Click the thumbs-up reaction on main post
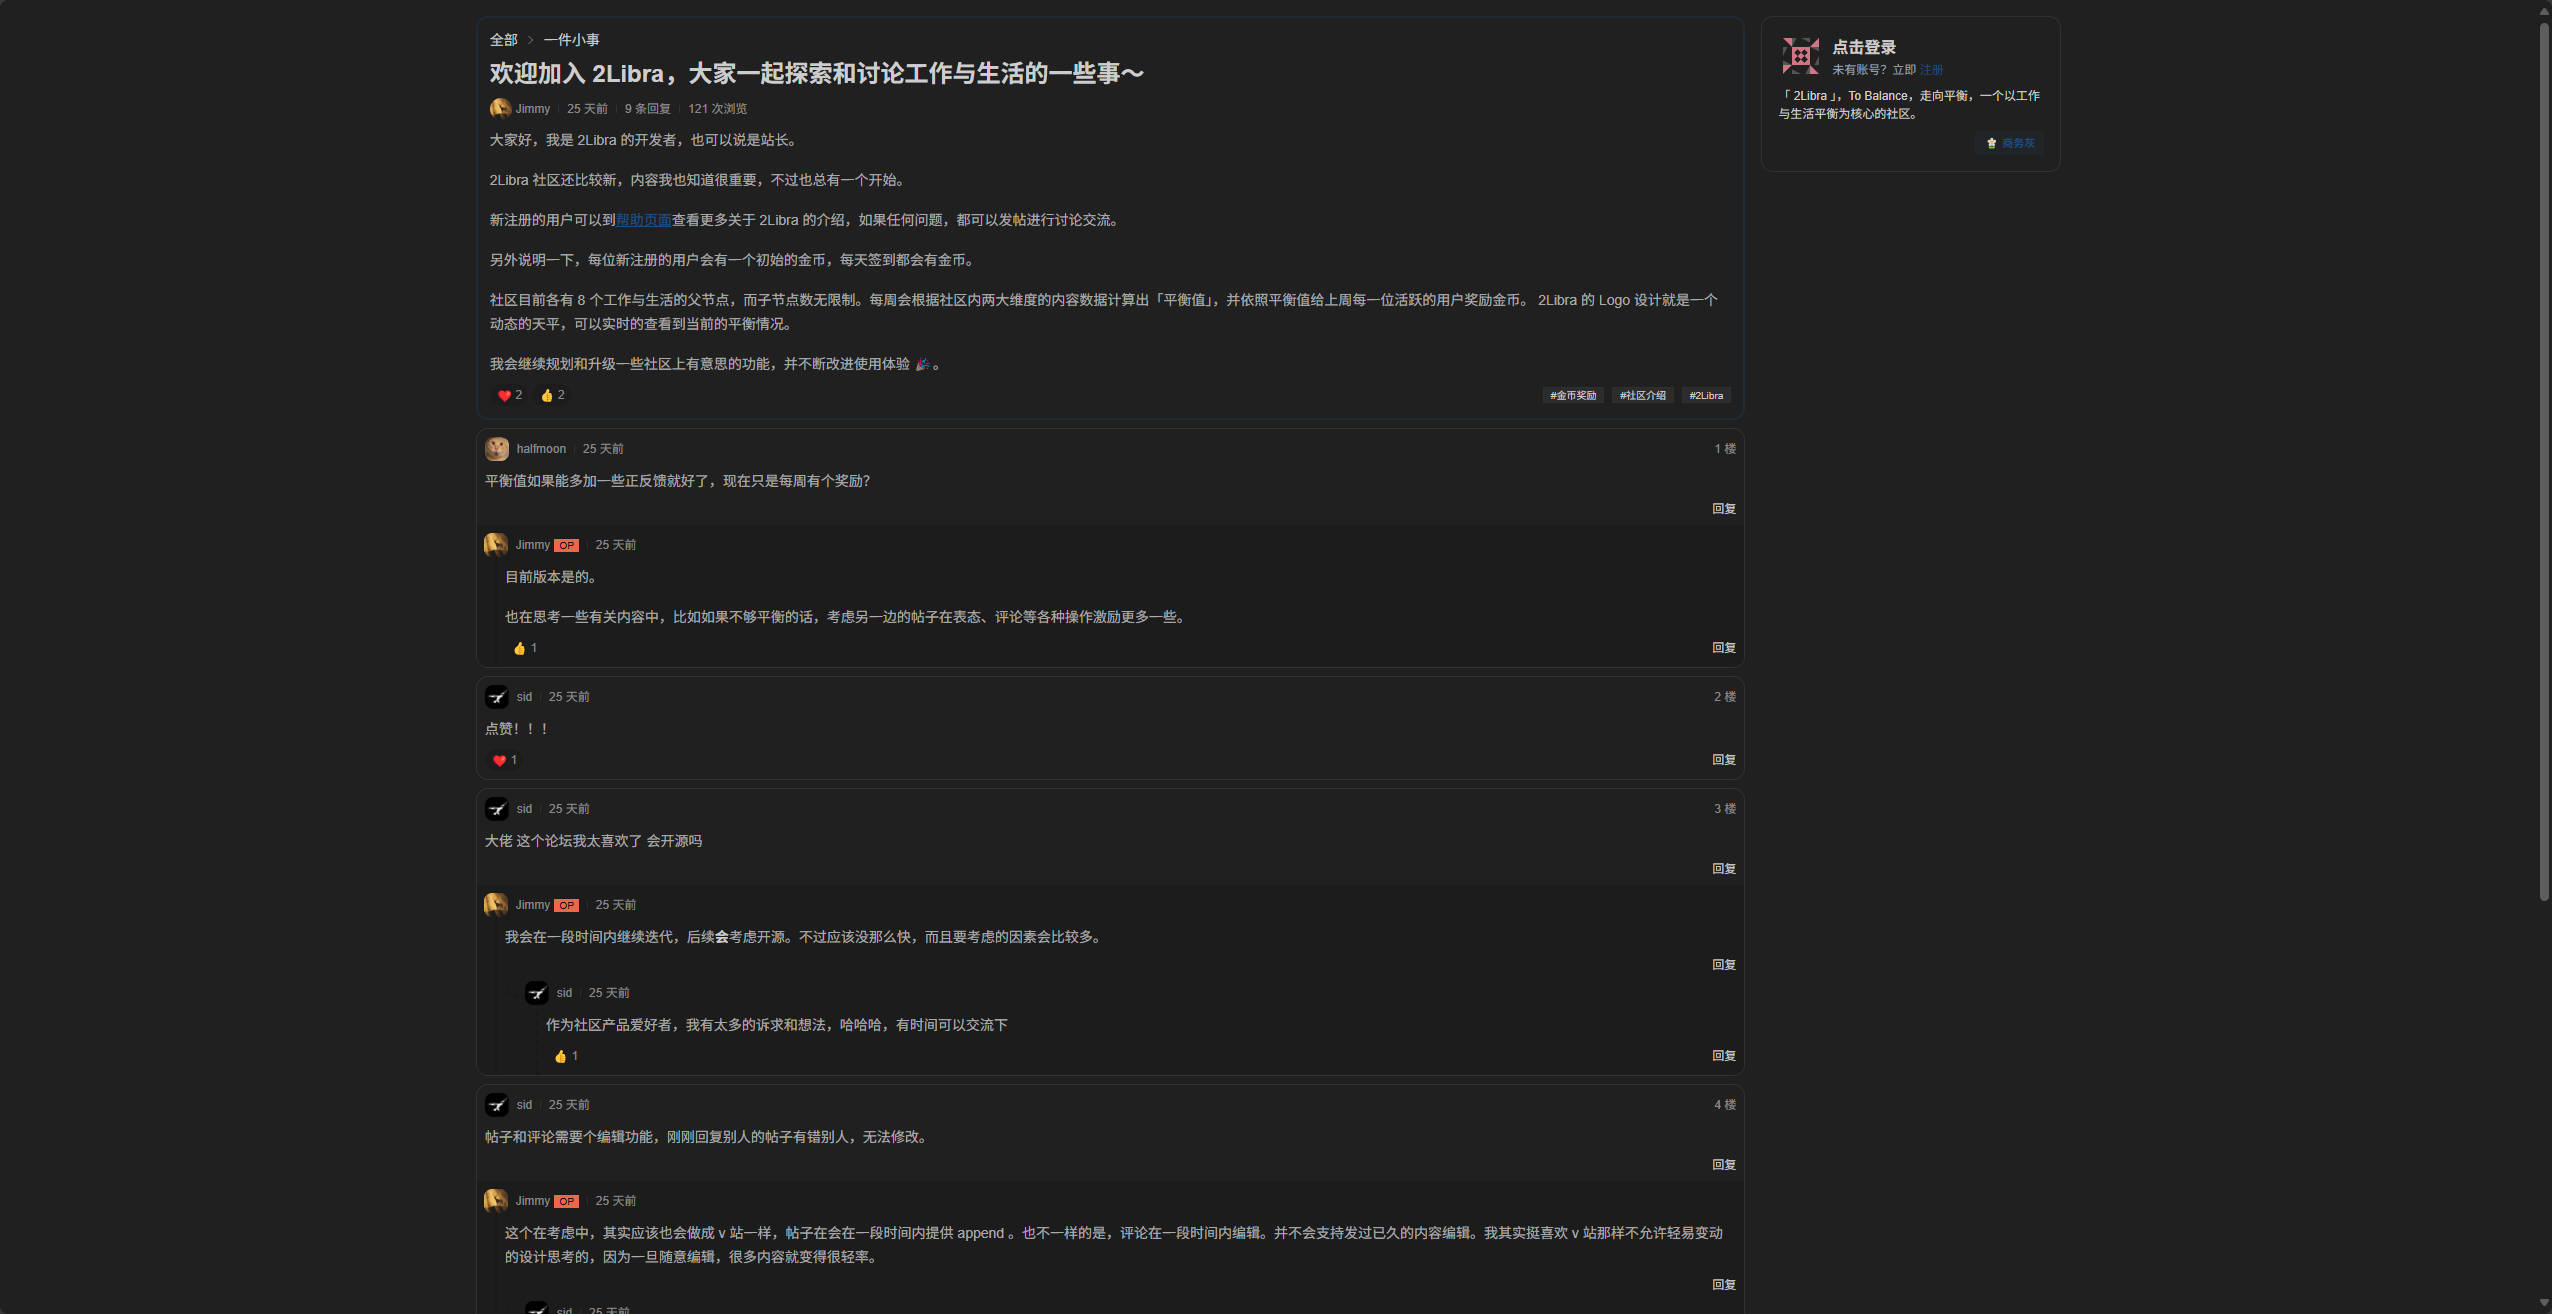 [x=547, y=396]
